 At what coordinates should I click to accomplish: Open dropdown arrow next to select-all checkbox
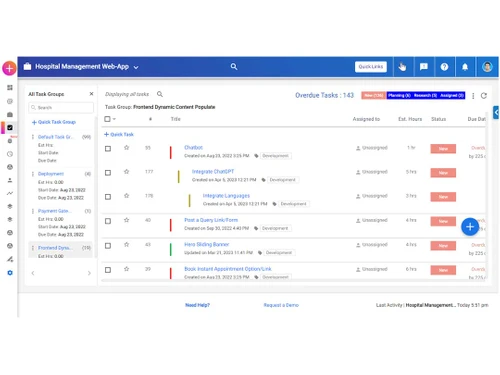[114, 119]
